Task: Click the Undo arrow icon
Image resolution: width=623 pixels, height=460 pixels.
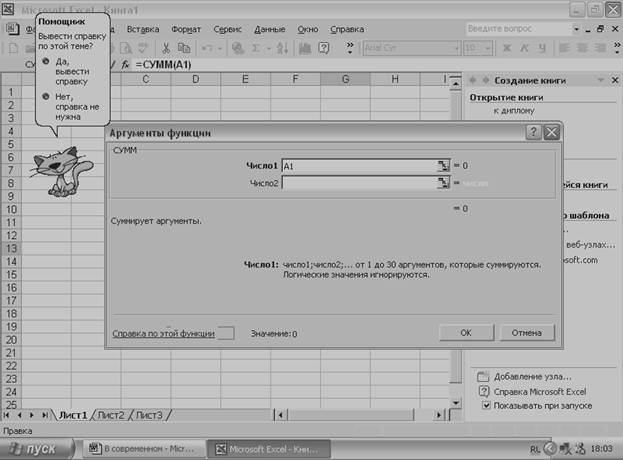Action: [x=207, y=48]
